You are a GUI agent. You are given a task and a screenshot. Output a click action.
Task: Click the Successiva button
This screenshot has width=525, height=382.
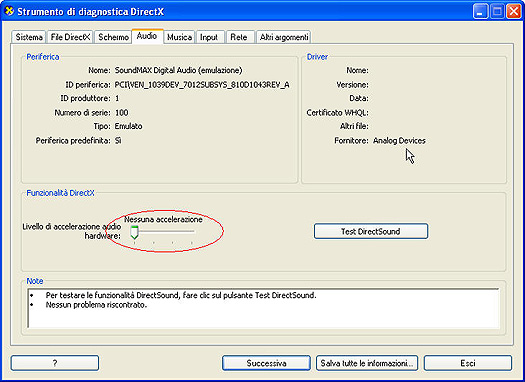[266, 363]
